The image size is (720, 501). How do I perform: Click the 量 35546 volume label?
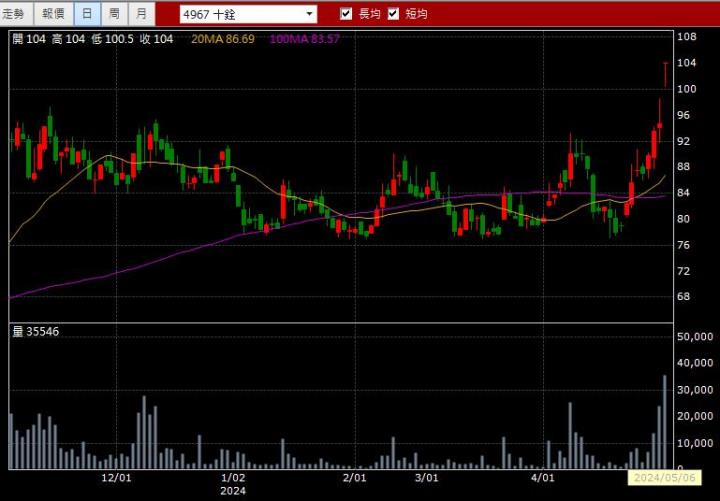35,331
